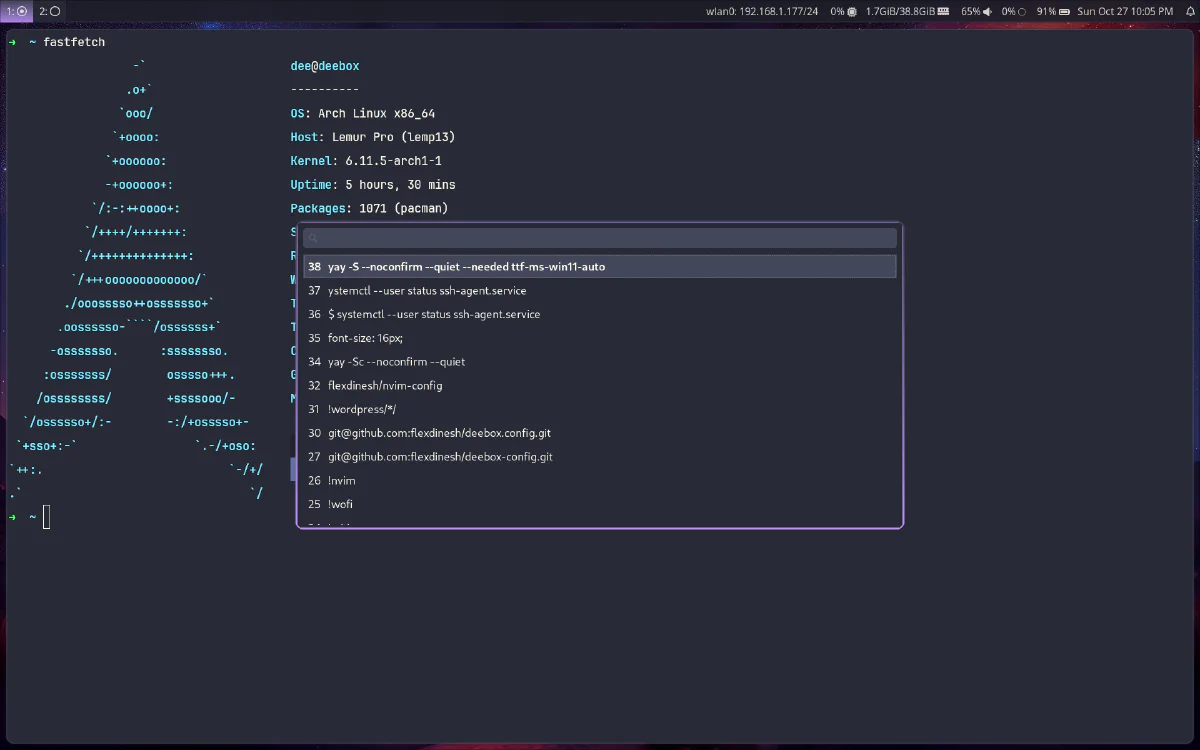Click the CPU usage chip icon

click(852, 11)
